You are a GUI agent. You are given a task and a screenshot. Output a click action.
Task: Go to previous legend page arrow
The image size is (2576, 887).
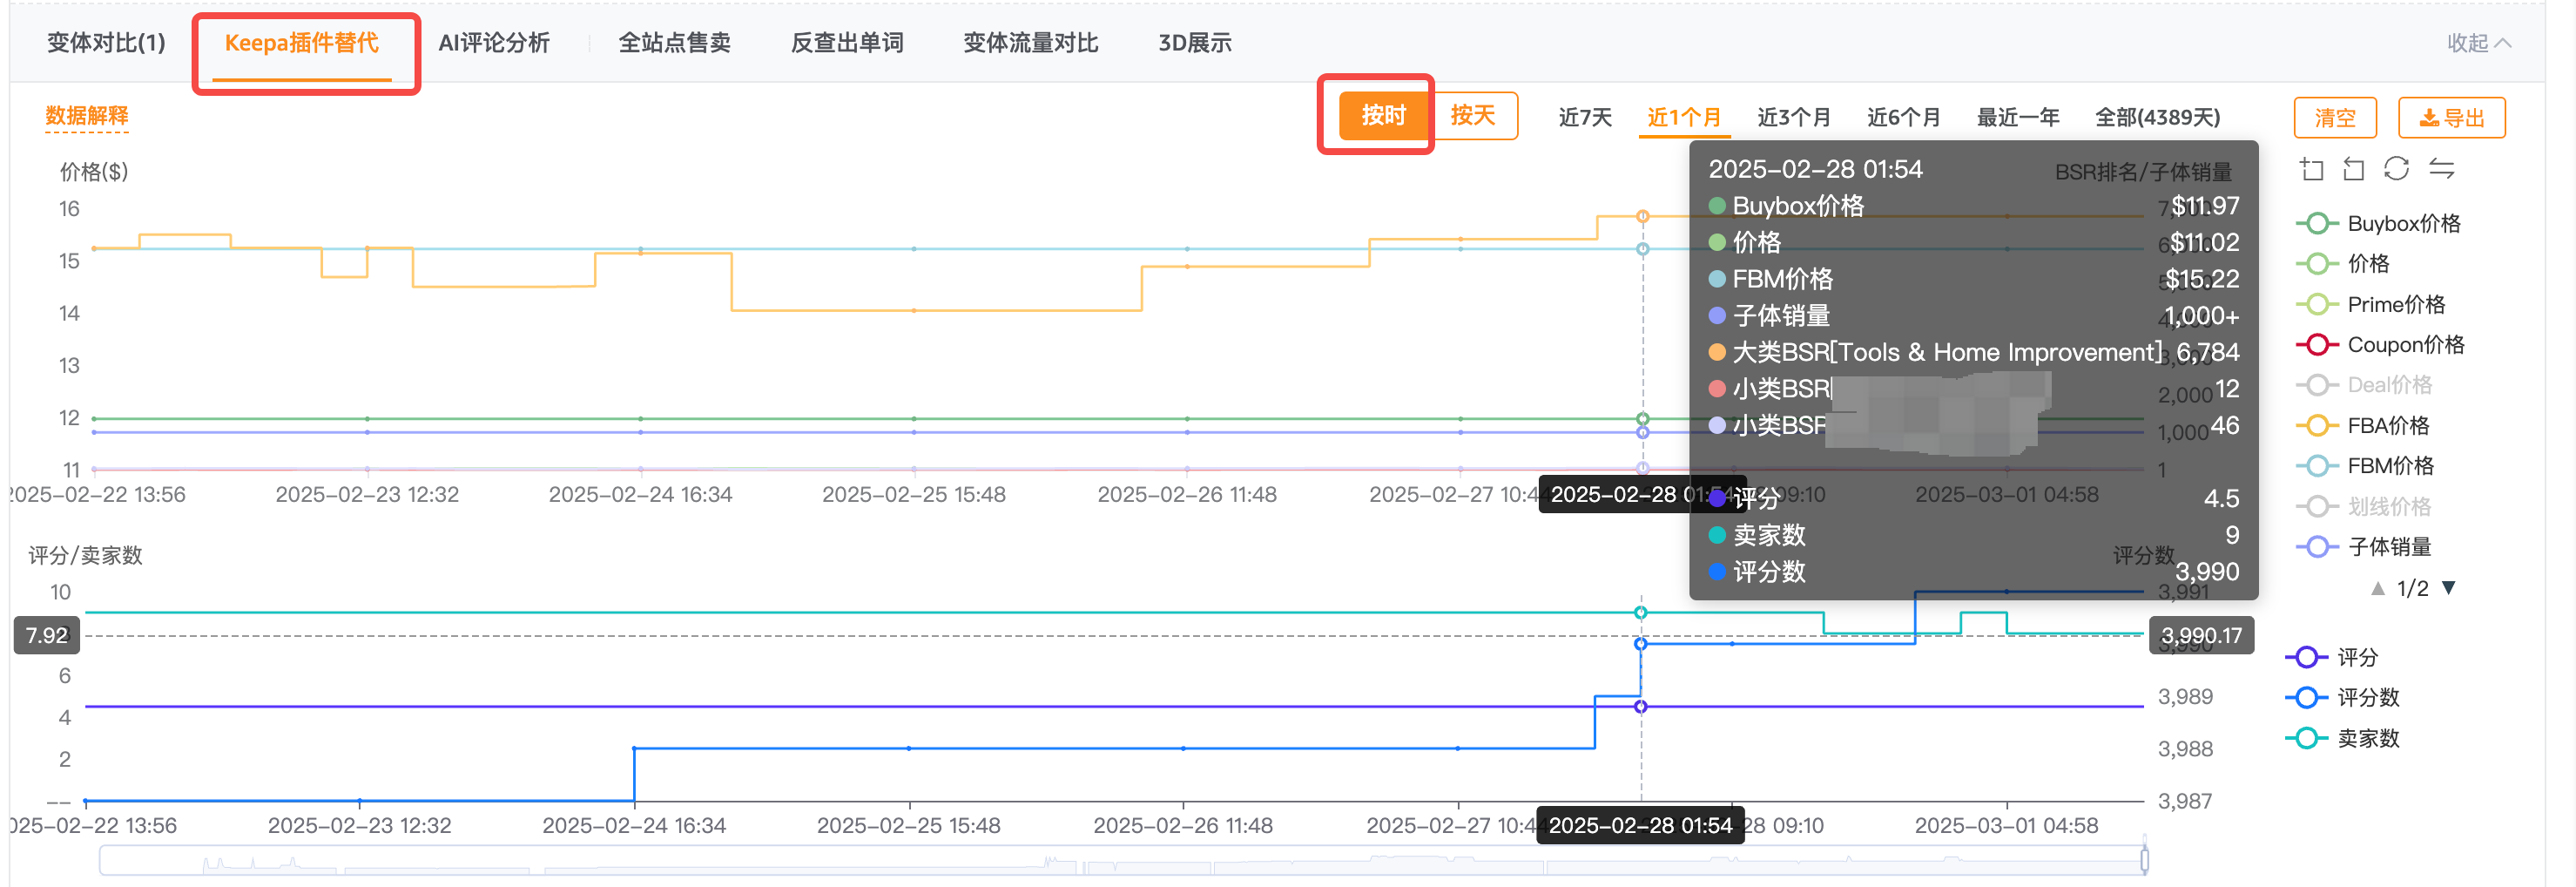point(2378,588)
